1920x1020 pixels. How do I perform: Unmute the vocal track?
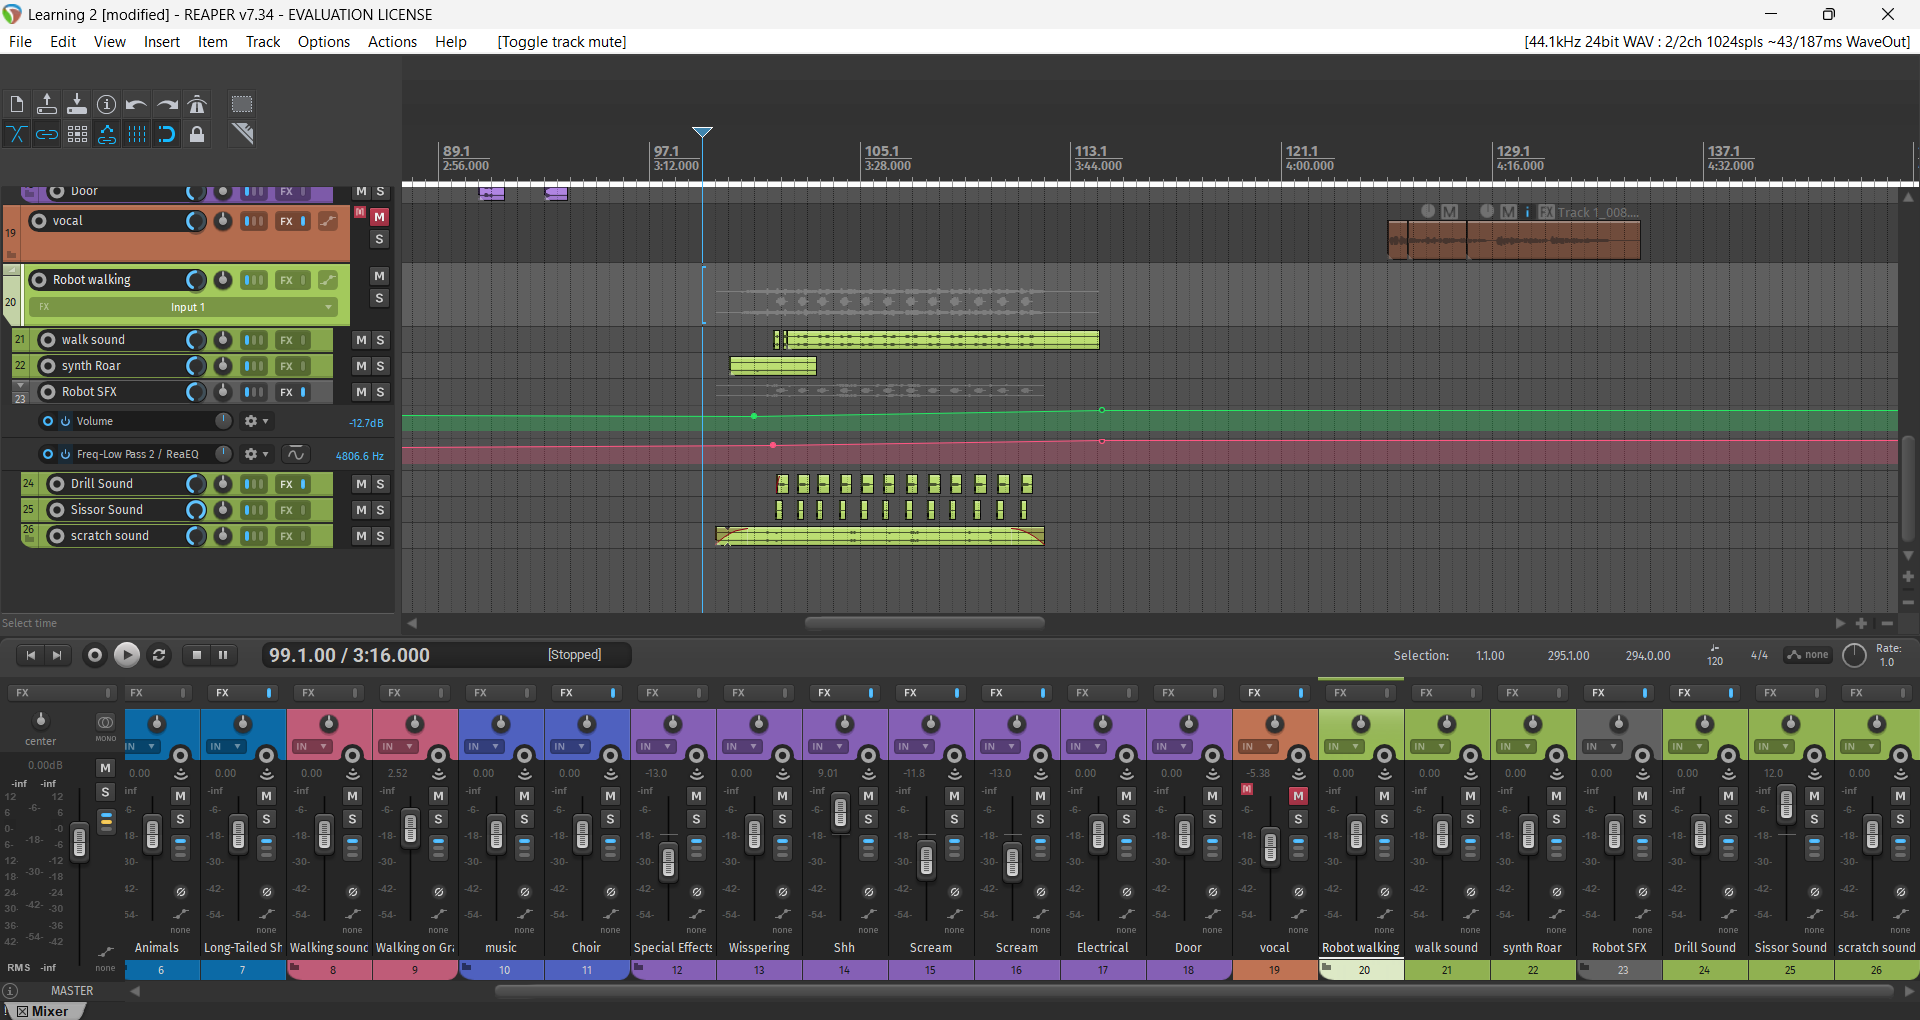(x=379, y=217)
